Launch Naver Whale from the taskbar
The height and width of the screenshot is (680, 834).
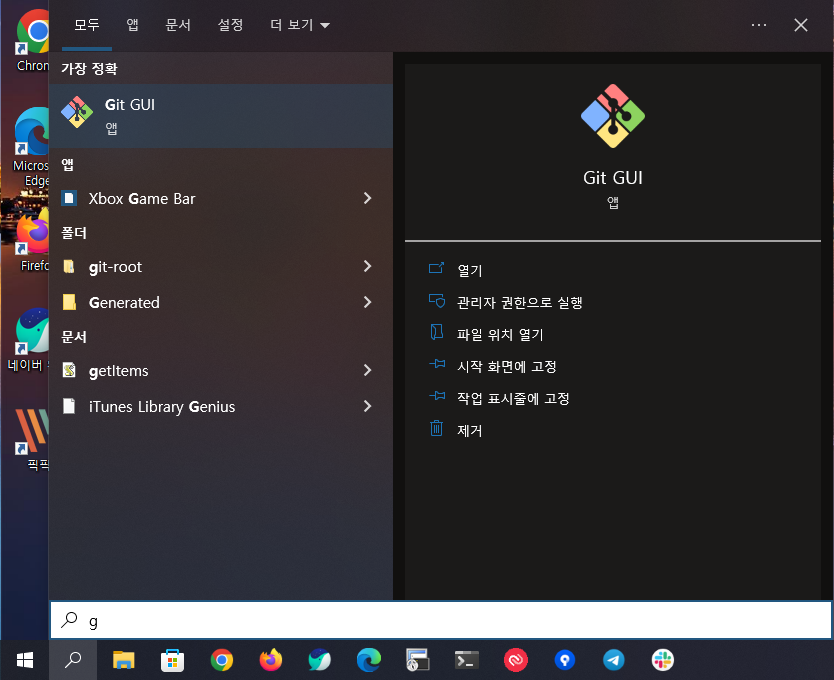click(x=320, y=660)
